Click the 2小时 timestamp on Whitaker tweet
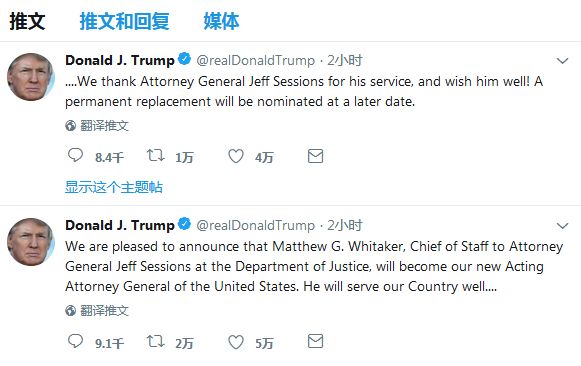 345,225
